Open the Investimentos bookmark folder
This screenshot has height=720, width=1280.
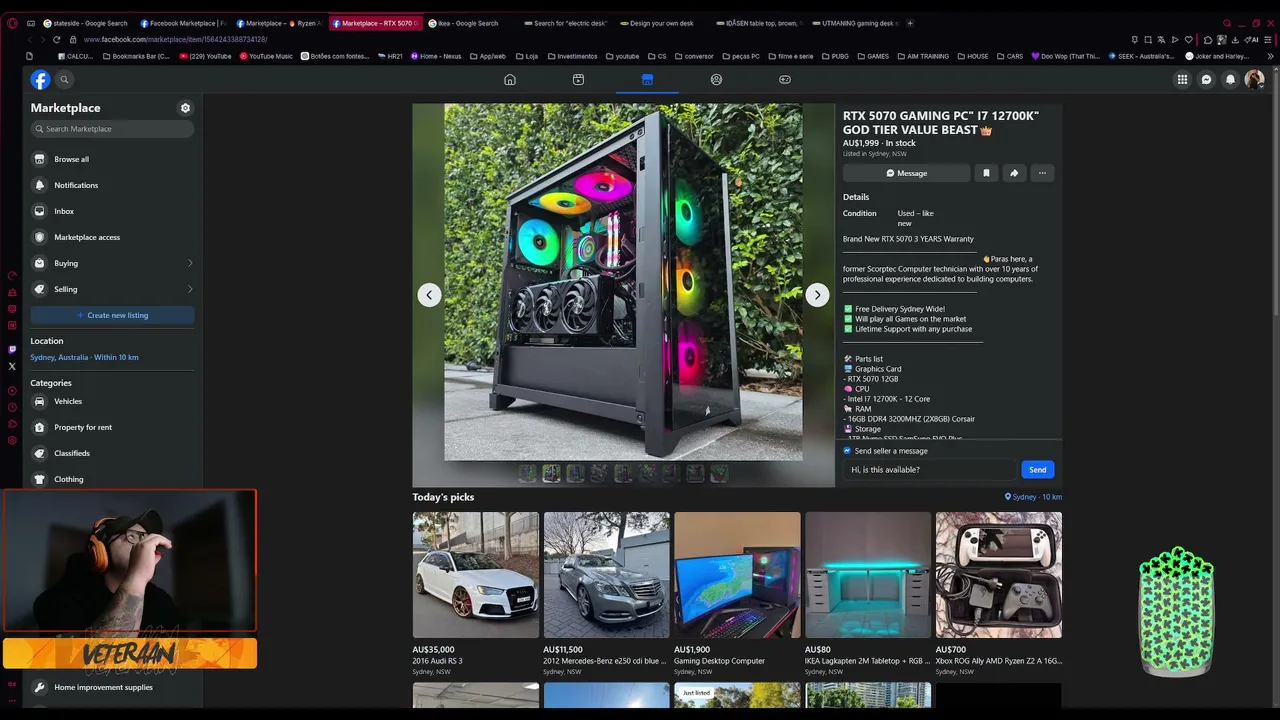coord(572,56)
